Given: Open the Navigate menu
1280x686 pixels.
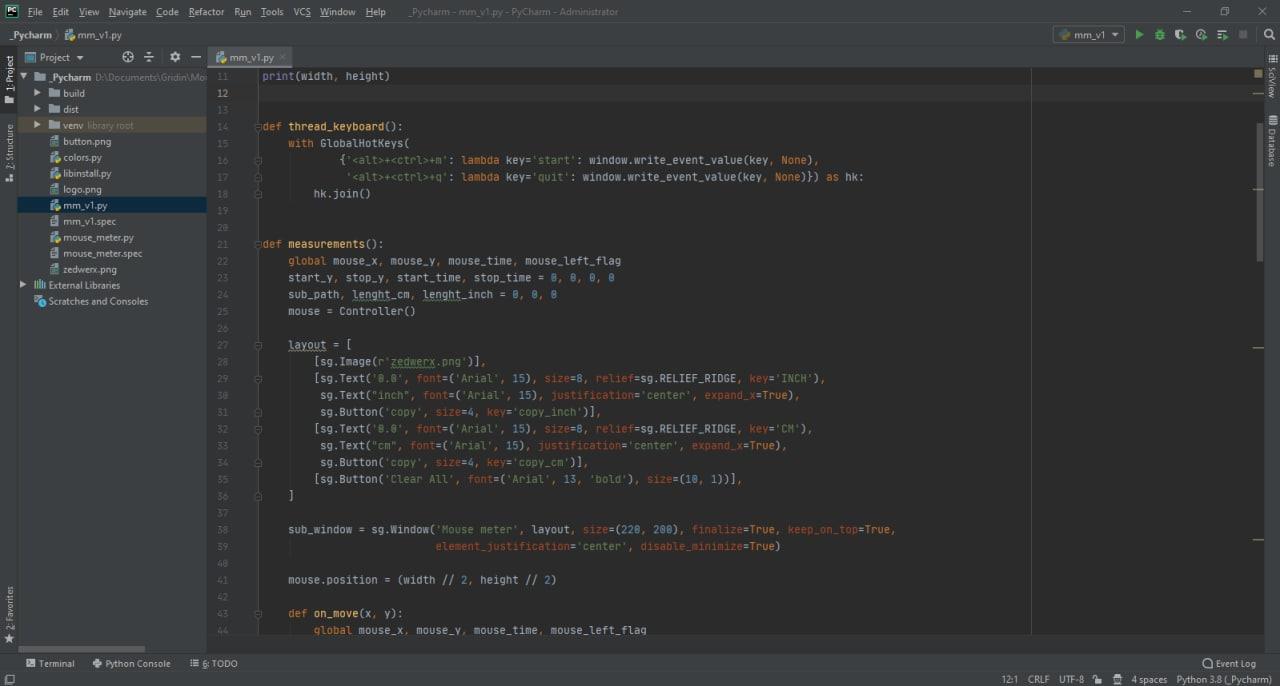Looking at the screenshot, I should [127, 12].
